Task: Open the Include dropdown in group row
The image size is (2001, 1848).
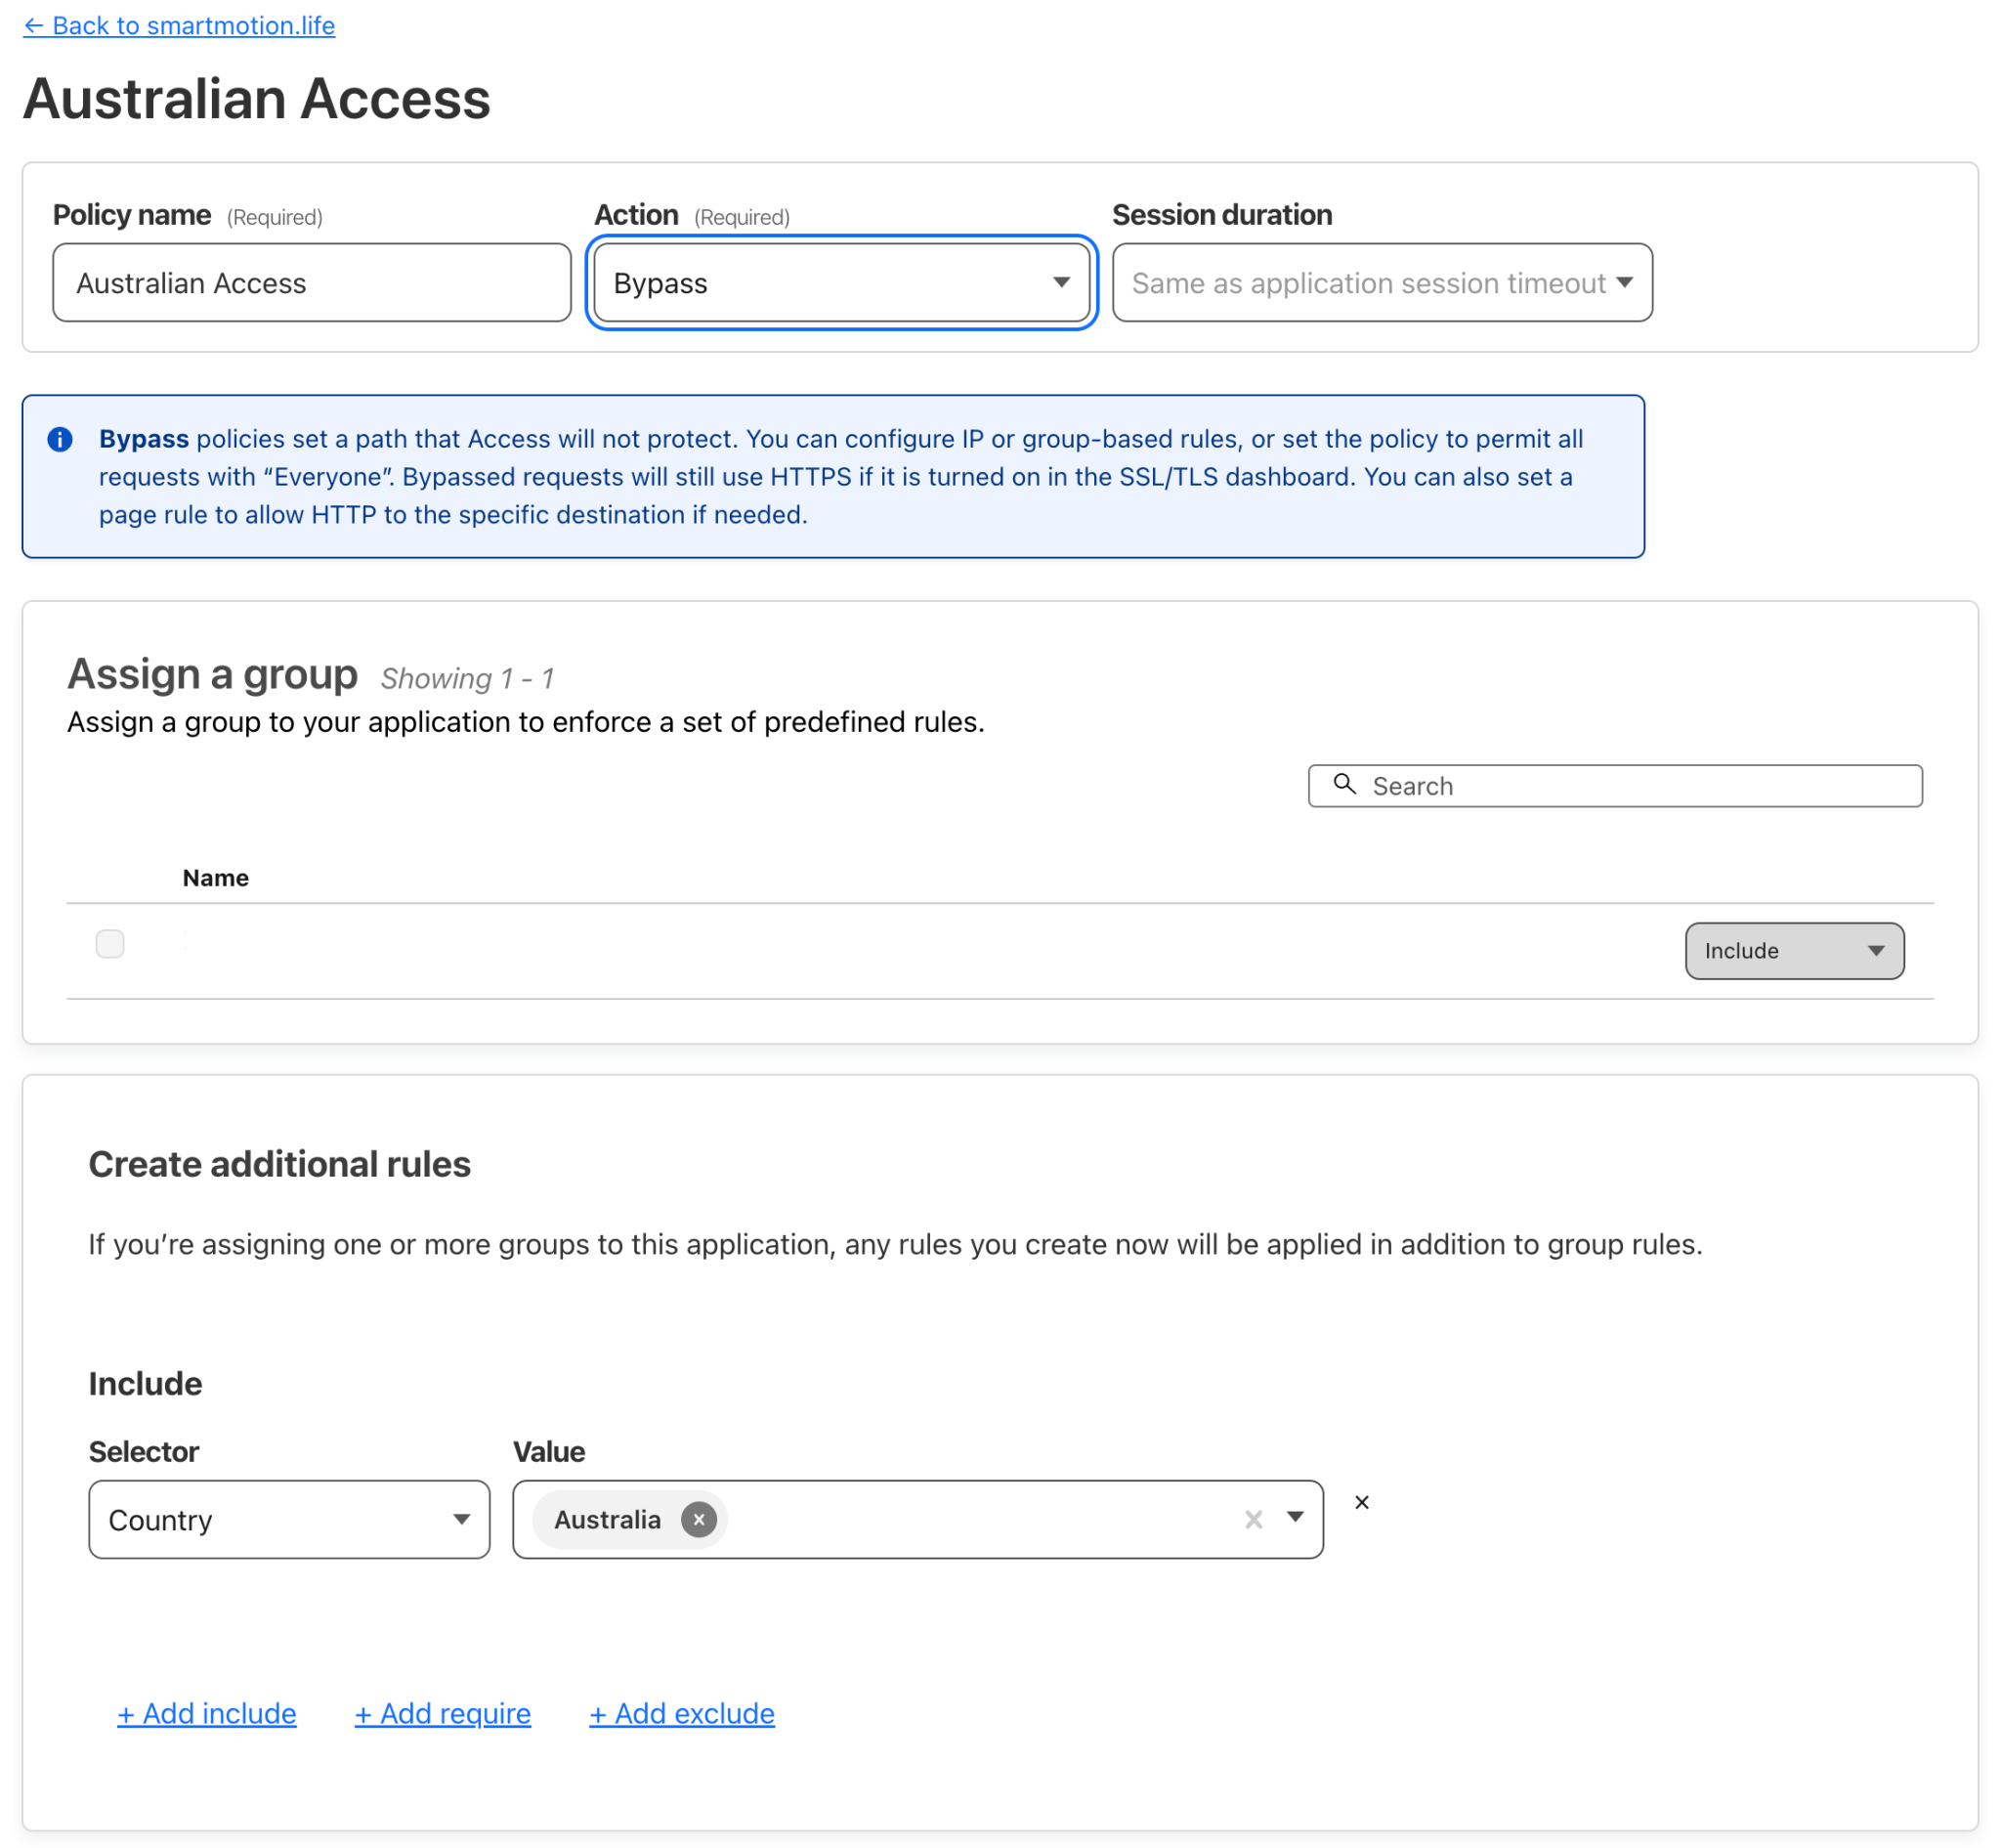Action: point(1794,951)
